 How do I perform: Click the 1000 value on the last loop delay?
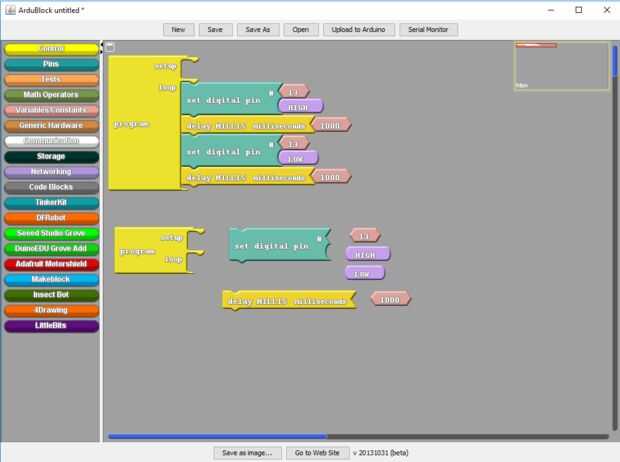(x=331, y=177)
